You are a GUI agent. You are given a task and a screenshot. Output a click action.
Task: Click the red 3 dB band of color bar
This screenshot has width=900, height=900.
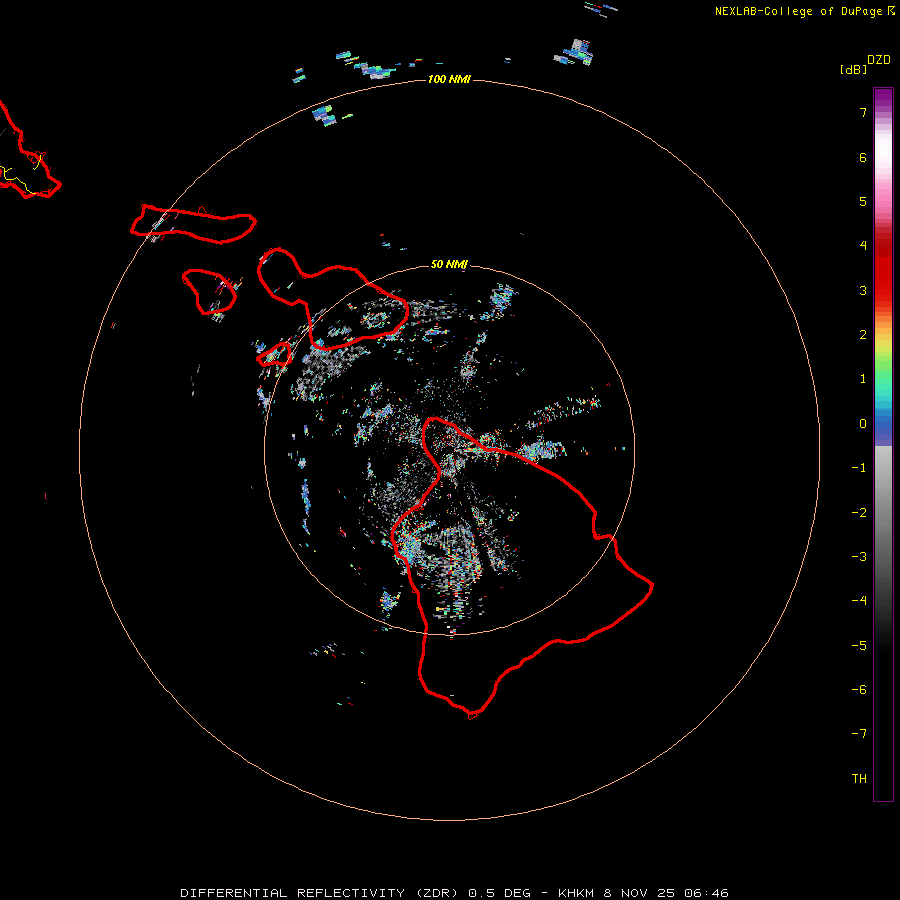tap(883, 290)
